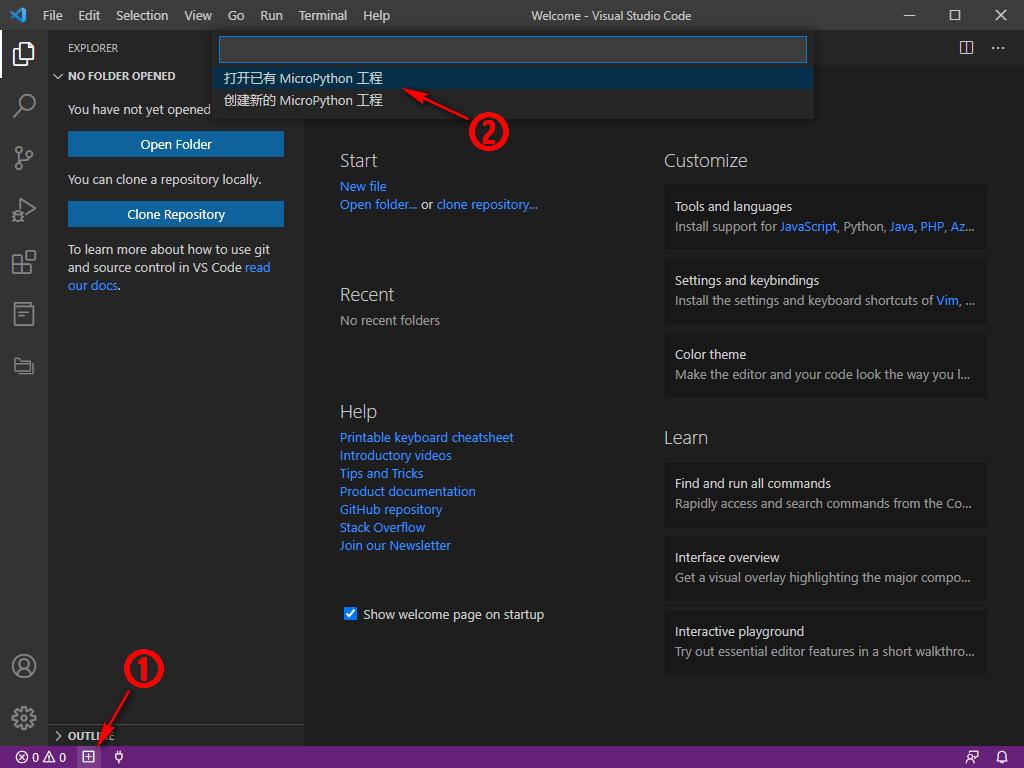The image size is (1024, 768).
Task: Select 打开已有 MicroPython 工程 option
Action: point(513,78)
